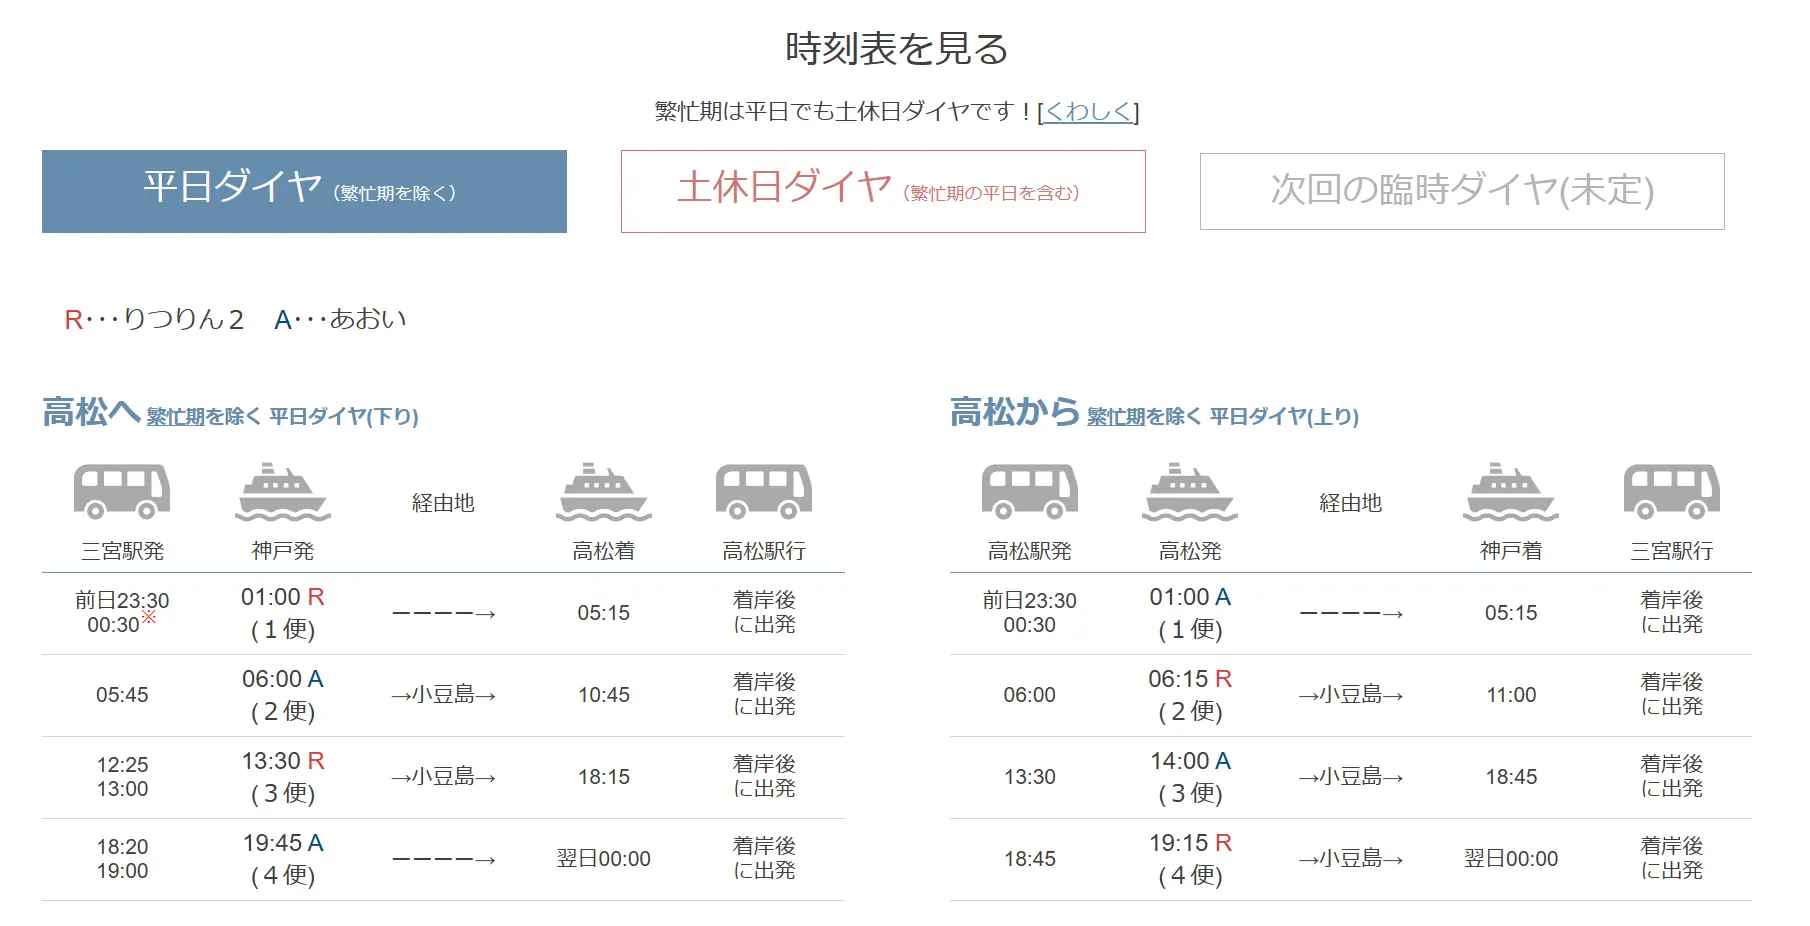Screen dimensions: 1810x926
Task: Click the legend entry A・・・あおい
Action: [x=341, y=319]
